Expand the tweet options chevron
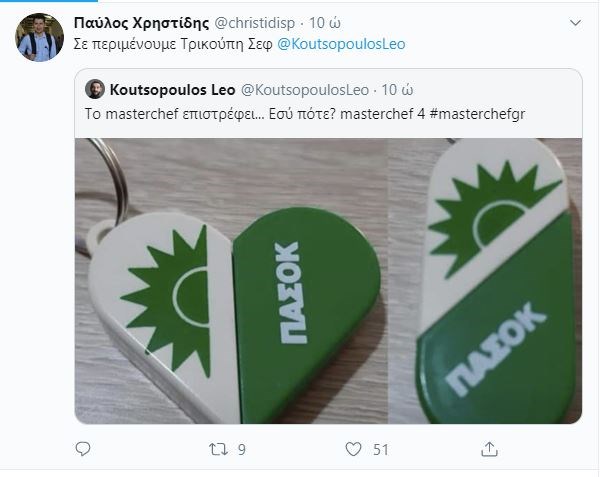This screenshot has width=600, height=477. (x=573, y=21)
